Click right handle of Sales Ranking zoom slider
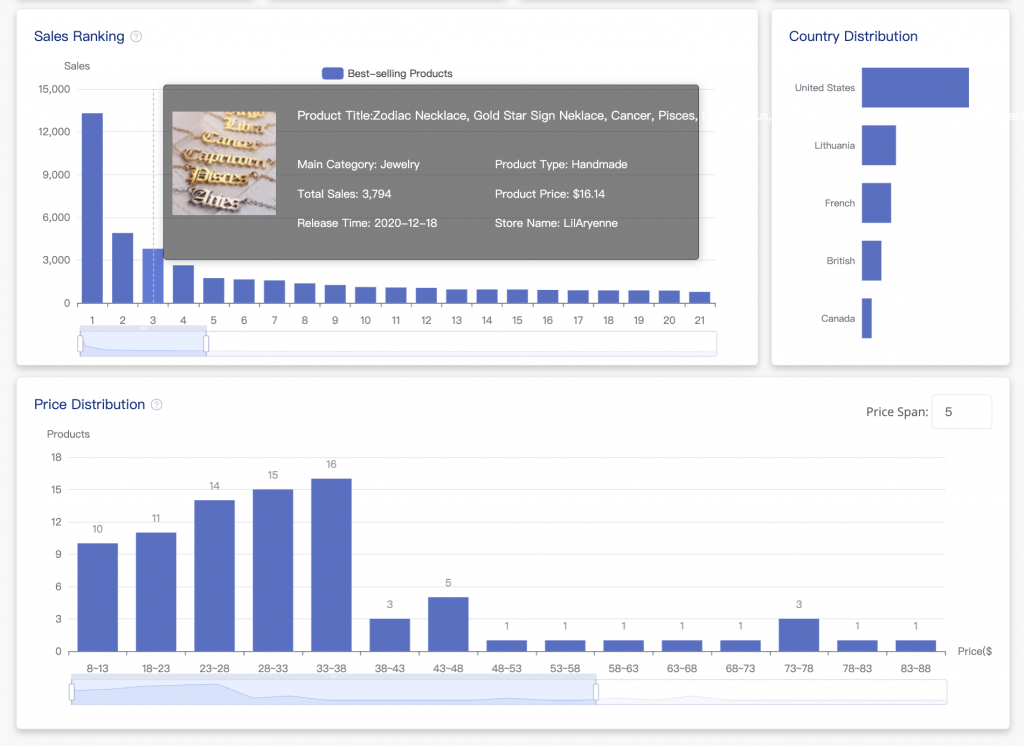Viewport: 1024px width, 746px height. point(206,344)
